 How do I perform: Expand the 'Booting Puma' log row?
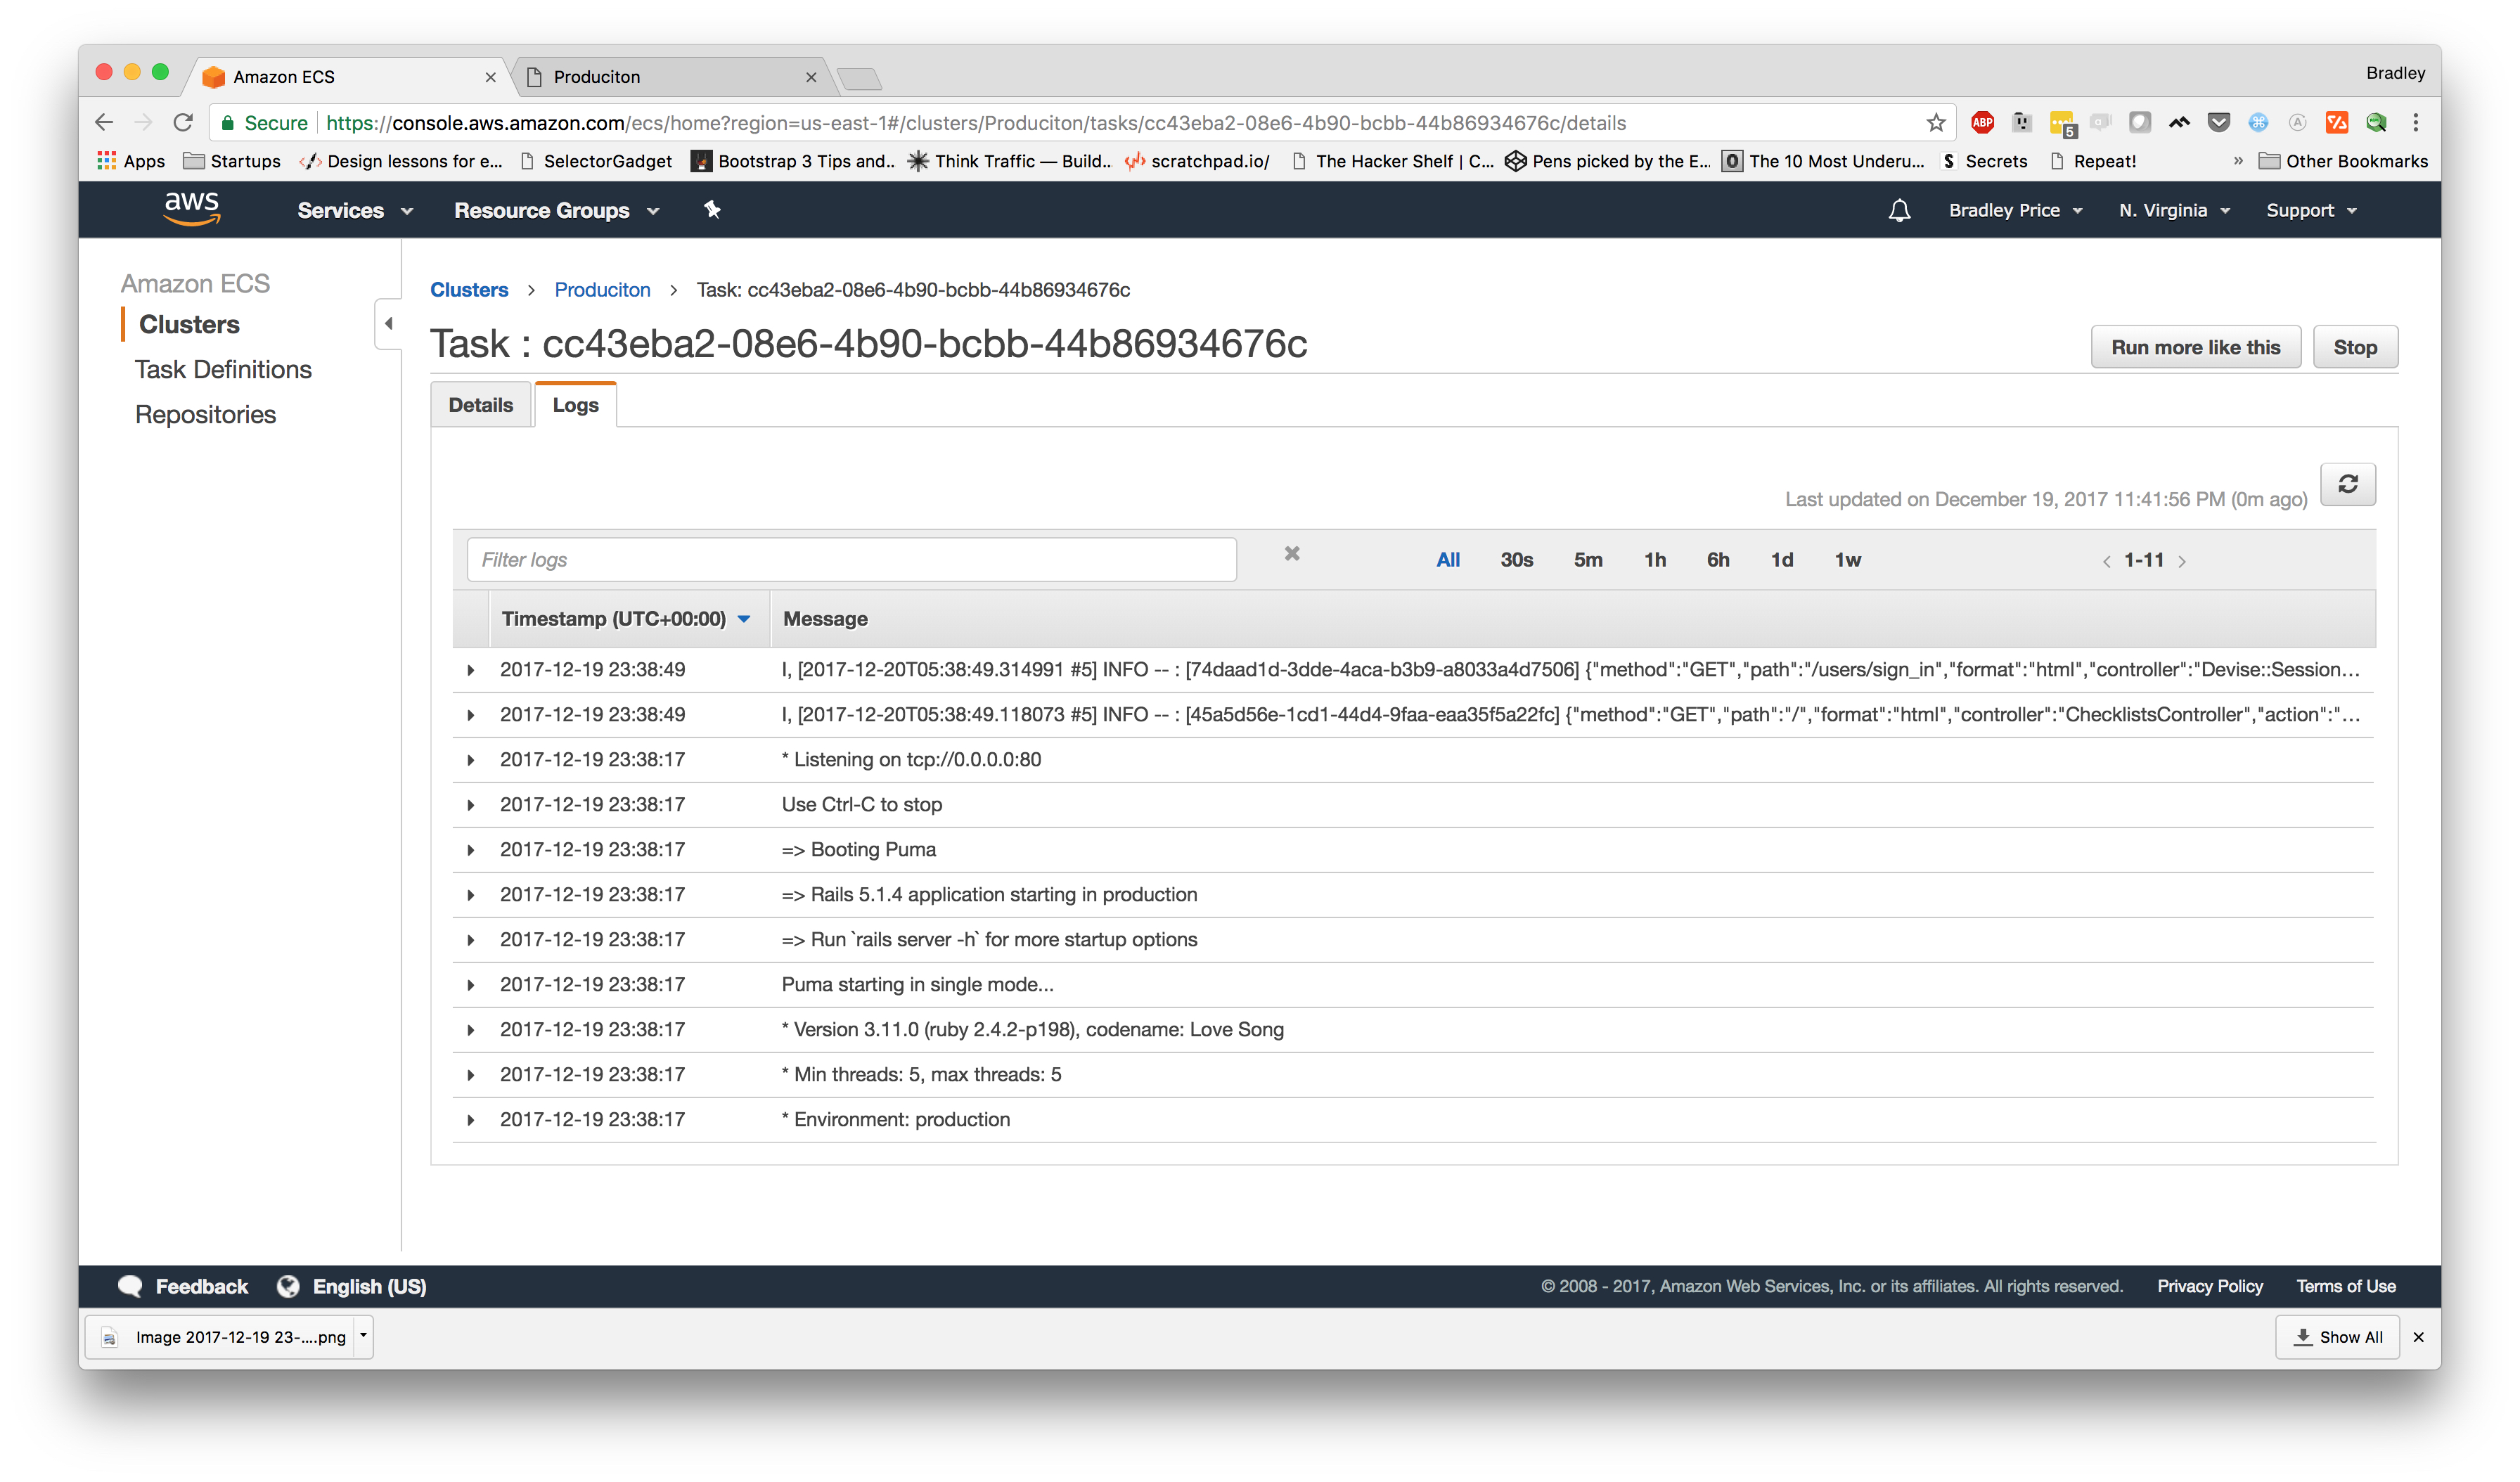point(470,850)
